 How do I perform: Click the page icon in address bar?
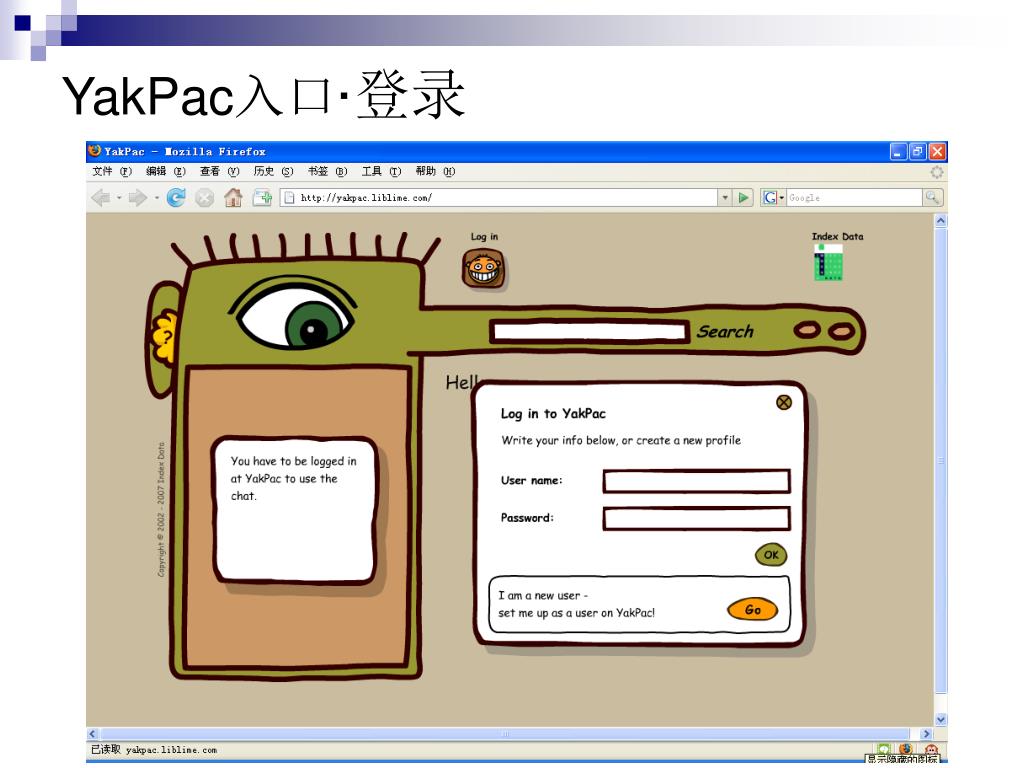tap(289, 197)
